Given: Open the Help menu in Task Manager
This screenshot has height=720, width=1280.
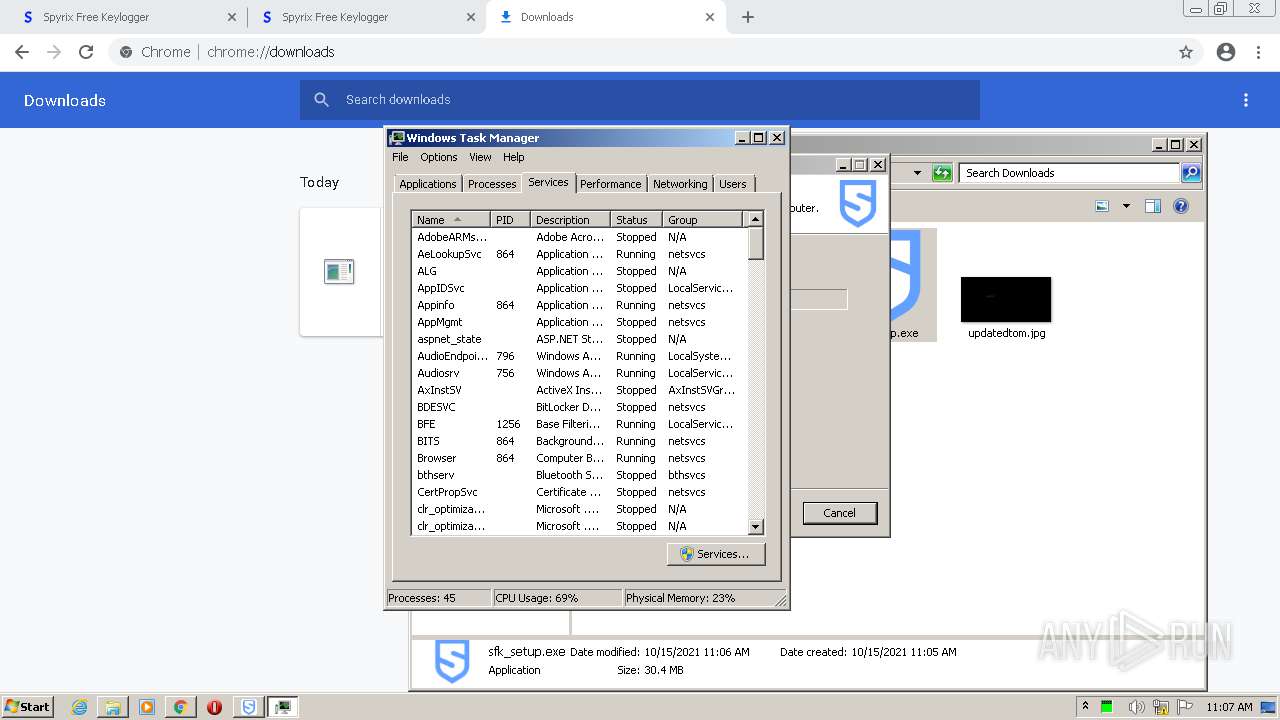Looking at the screenshot, I should pyautogui.click(x=513, y=157).
